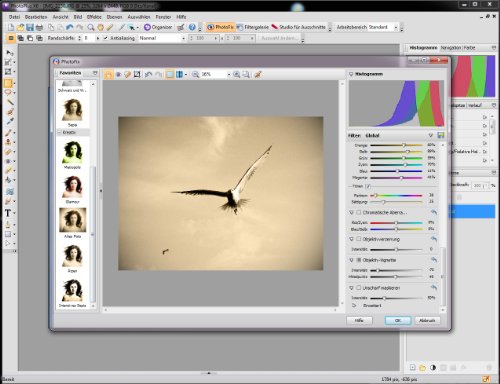
Task: Open the Ebenen menu
Action: [x=114, y=17]
